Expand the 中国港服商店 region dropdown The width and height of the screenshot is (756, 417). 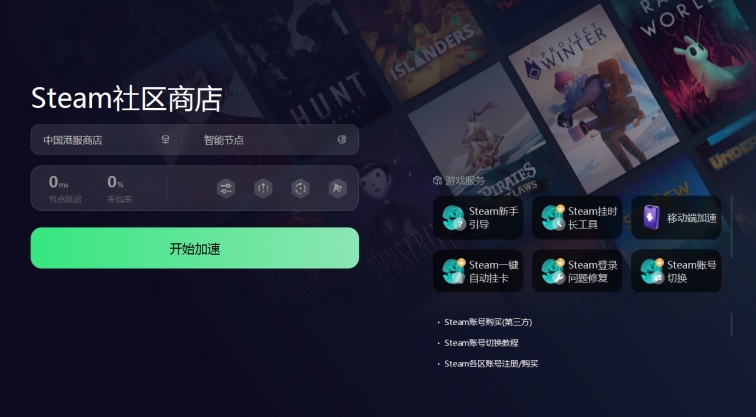tap(106, 140)
